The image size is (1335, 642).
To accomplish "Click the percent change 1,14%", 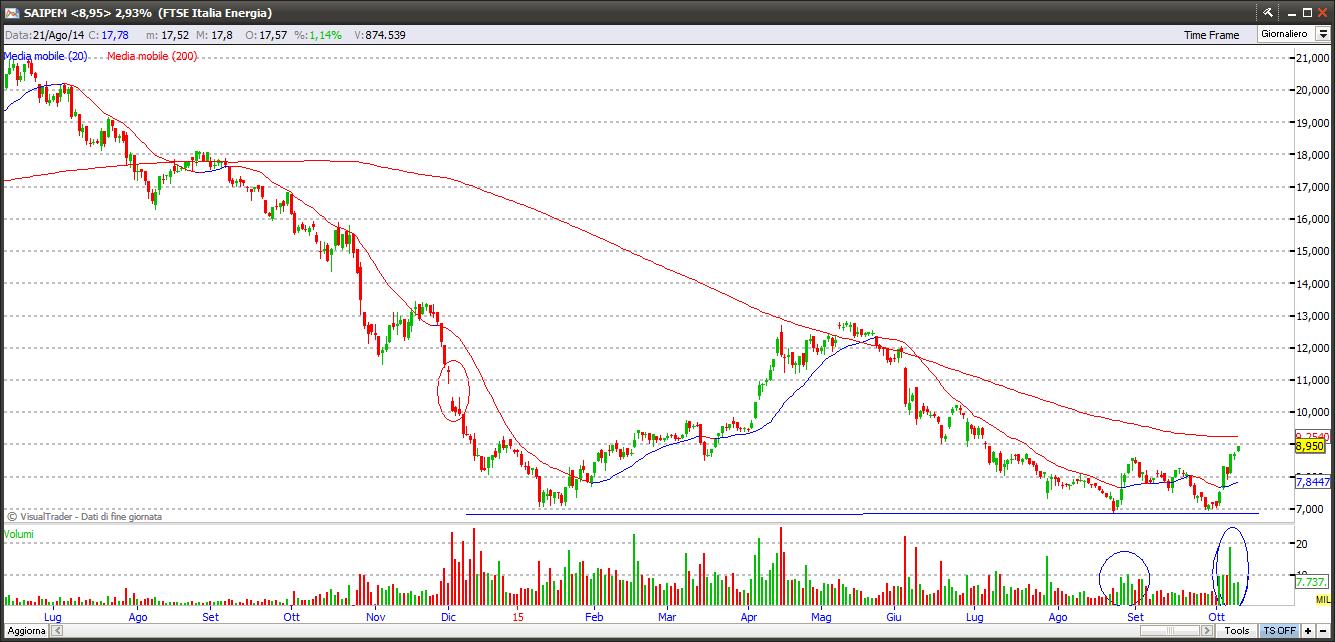I will coord(325,35).
